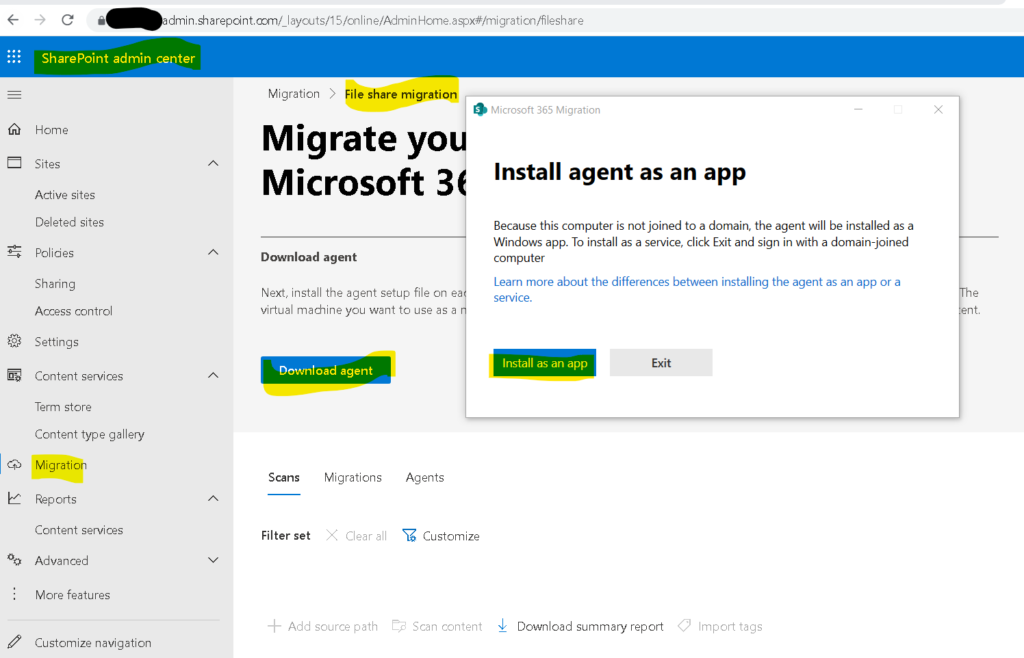1024x658 pixels.
Task: Click the Download agent heading text
Action: [309, 257]
